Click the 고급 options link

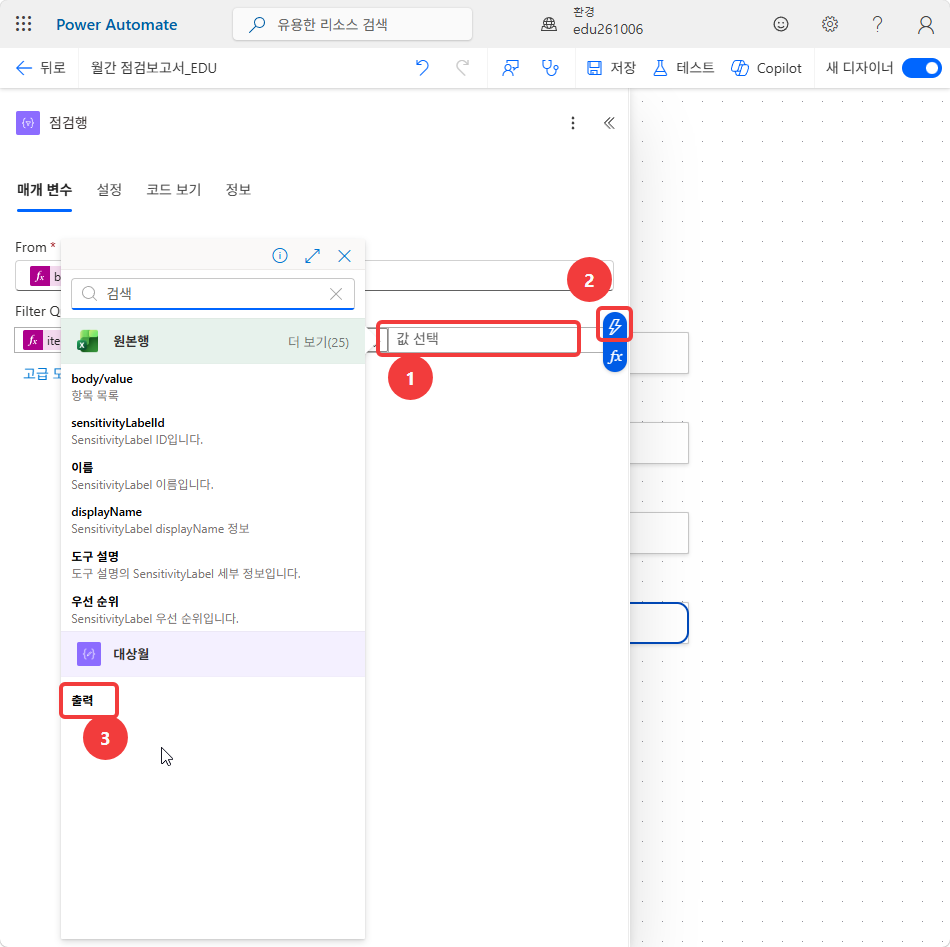coord(42,373)
